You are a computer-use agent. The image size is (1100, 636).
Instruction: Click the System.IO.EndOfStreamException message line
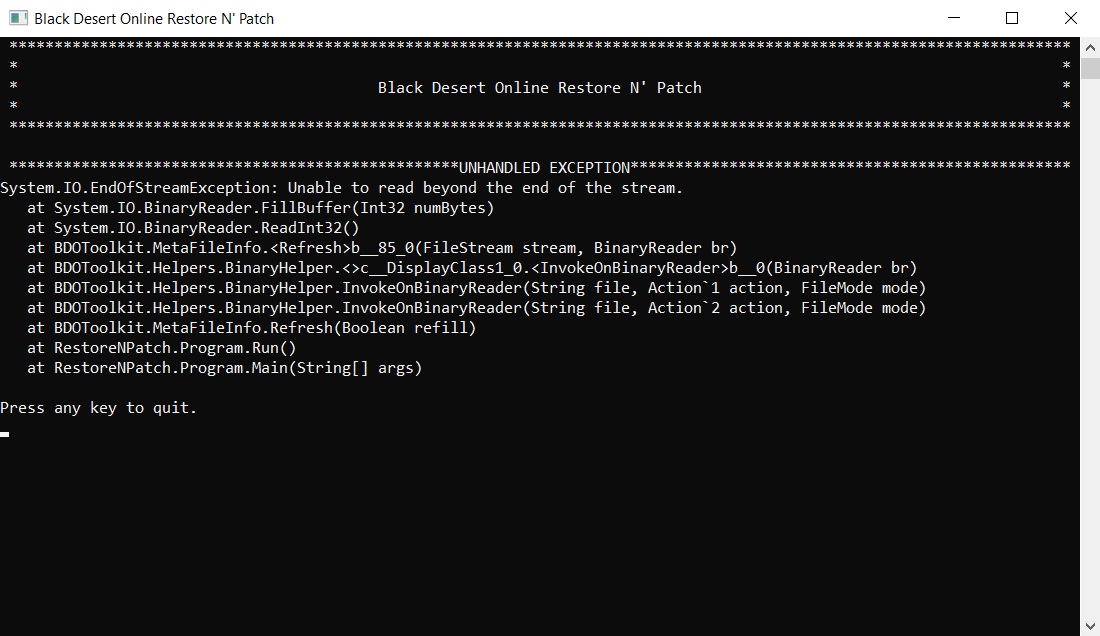(341, 188)
